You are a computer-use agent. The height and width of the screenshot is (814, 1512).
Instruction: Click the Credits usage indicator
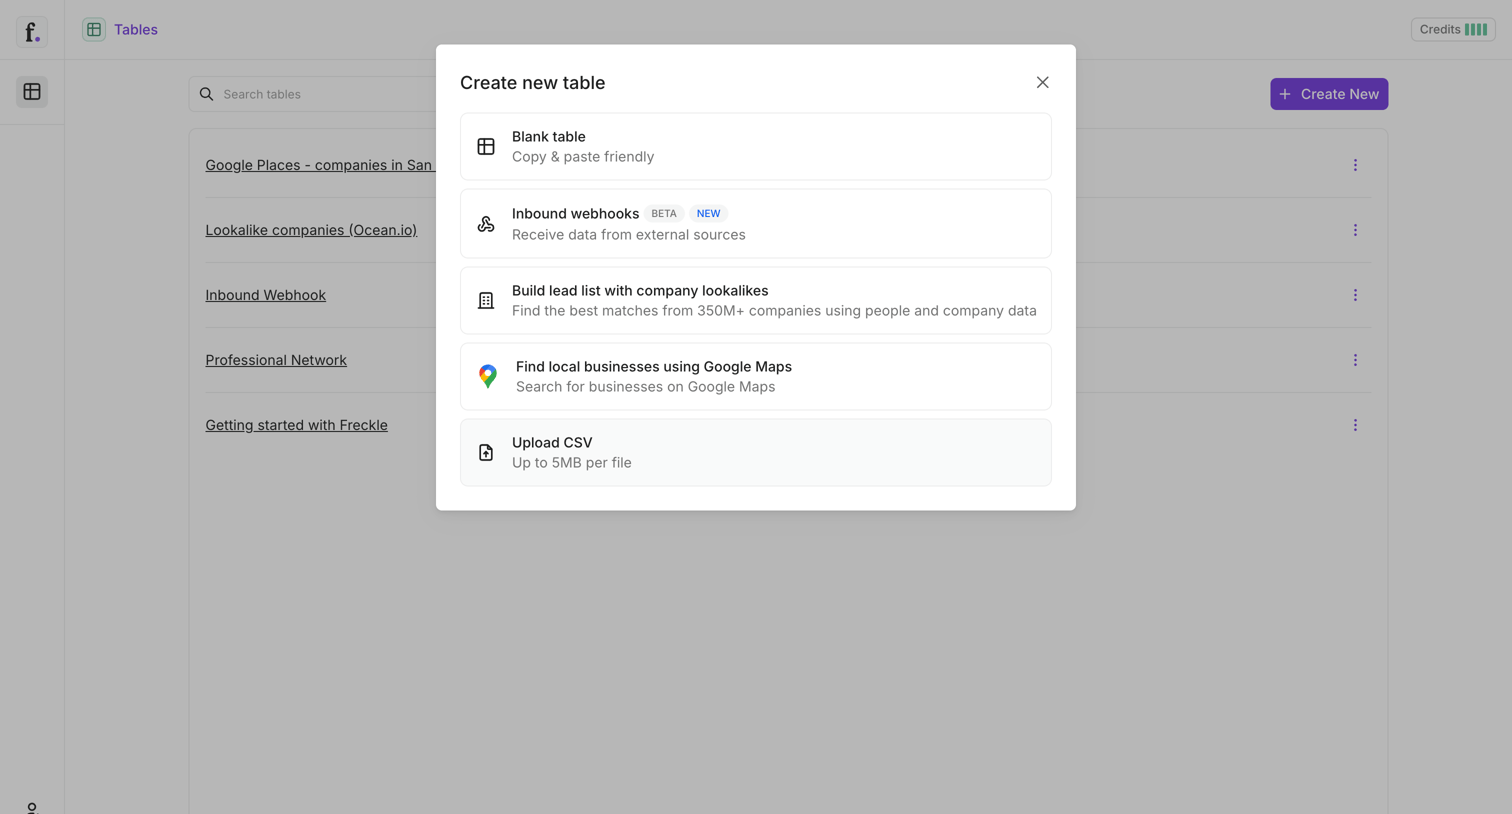point(1453,30)
